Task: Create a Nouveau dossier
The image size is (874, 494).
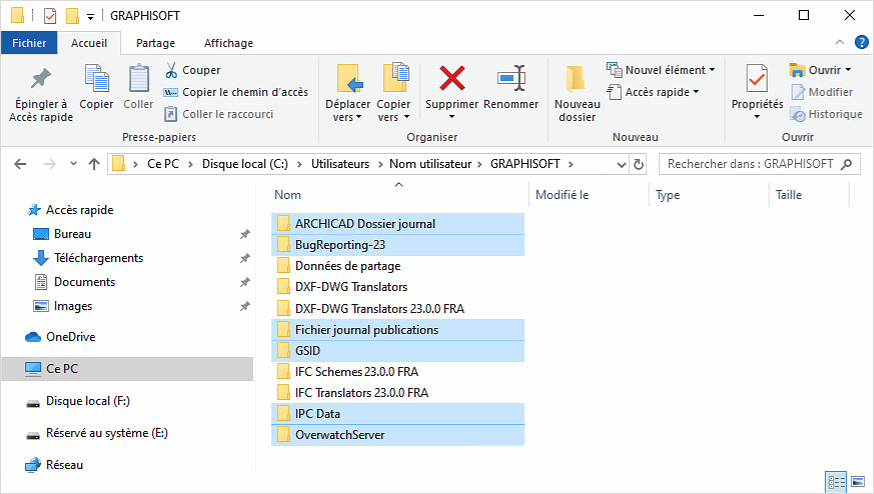Action: (577, 93)
